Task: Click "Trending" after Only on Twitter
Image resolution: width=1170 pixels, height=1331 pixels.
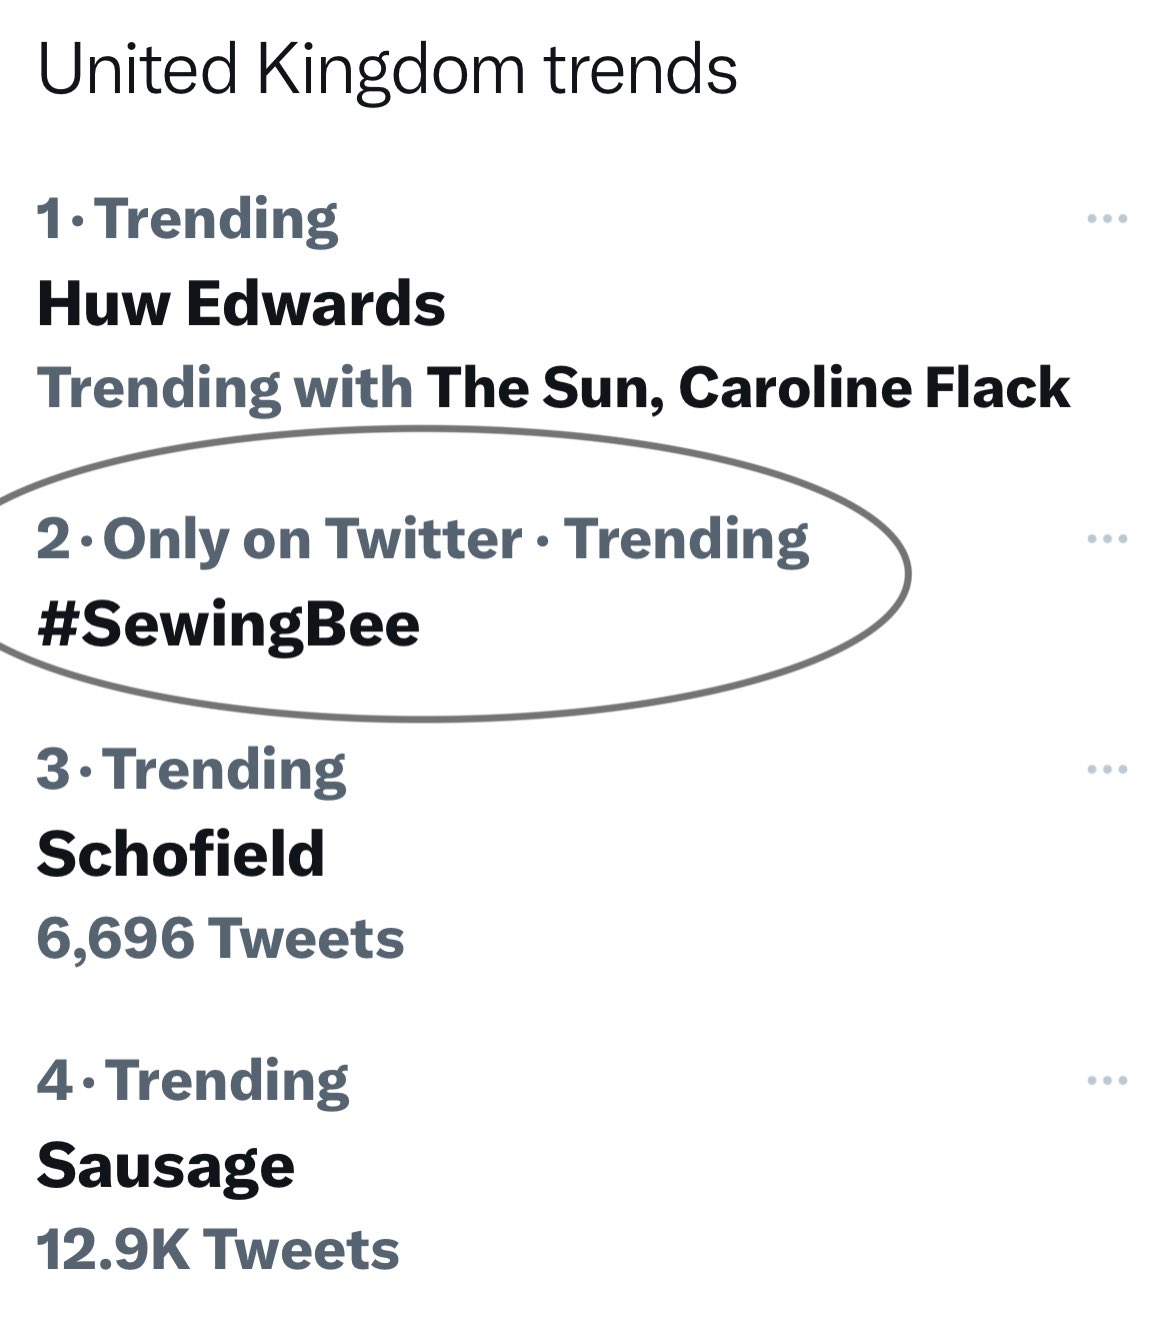Action: point(687,539)
